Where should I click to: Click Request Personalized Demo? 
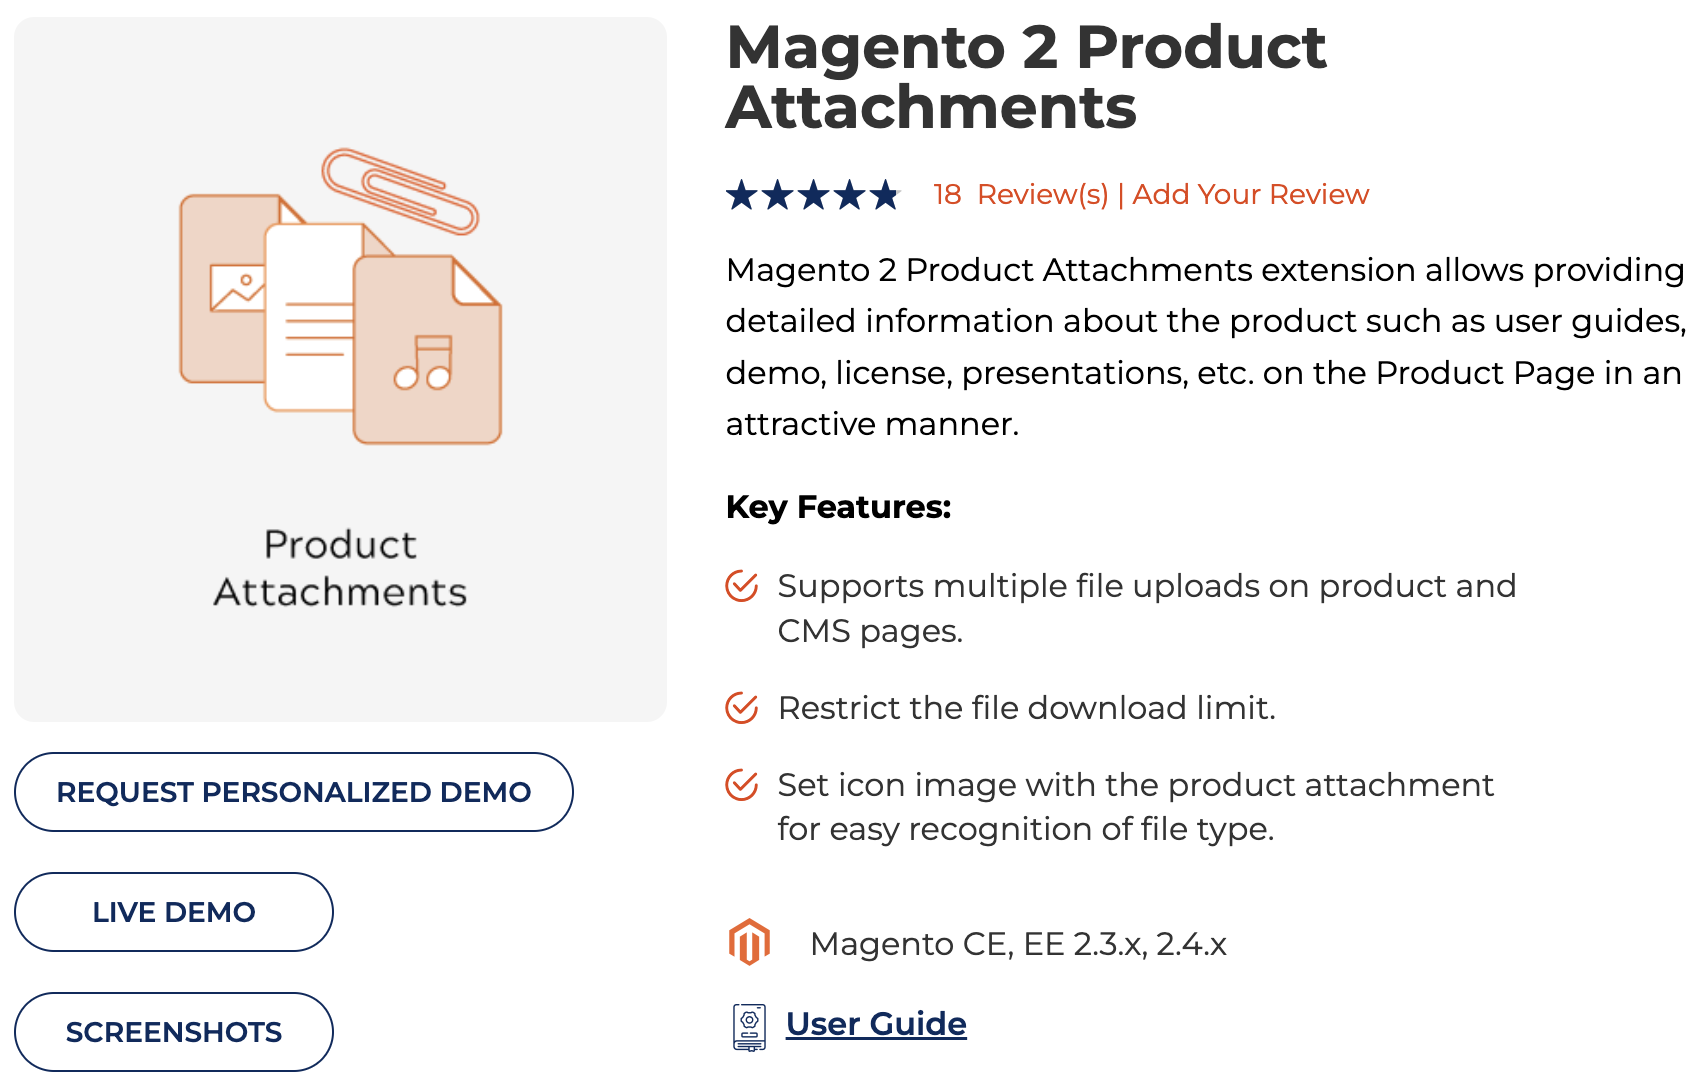pos(294,791)
